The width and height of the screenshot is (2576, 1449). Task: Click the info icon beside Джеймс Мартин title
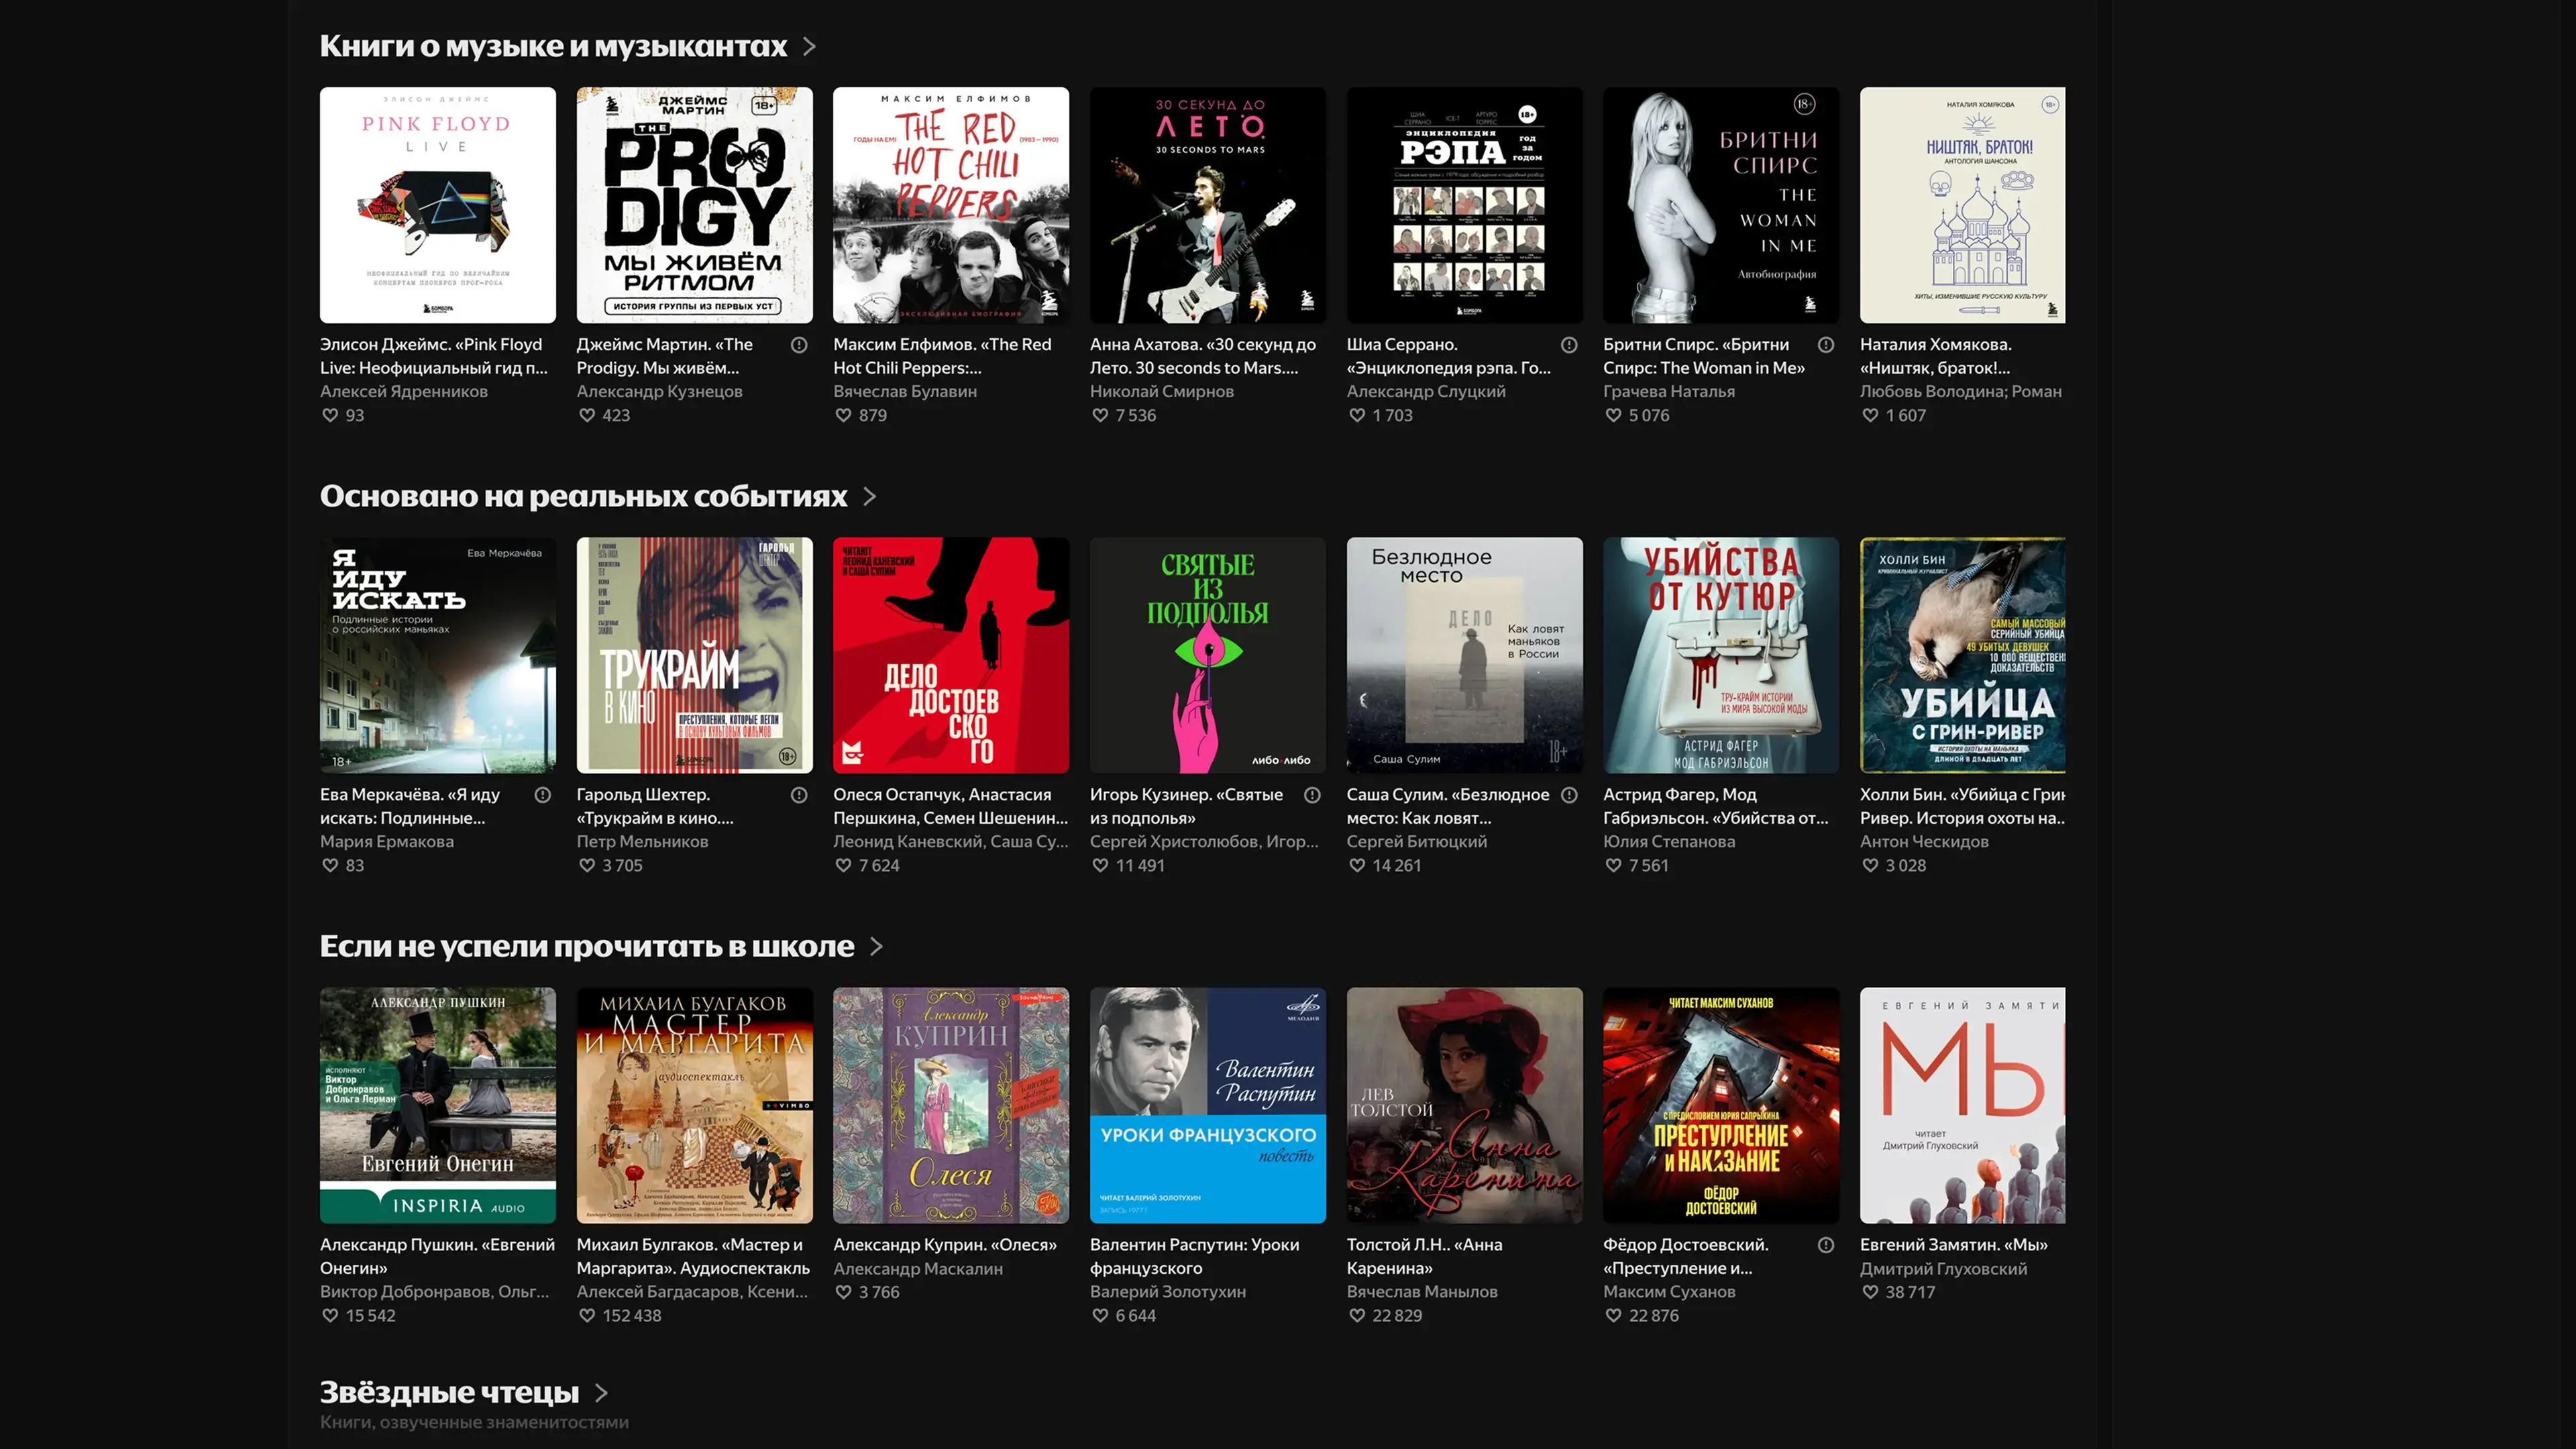(x=799, y=345)
